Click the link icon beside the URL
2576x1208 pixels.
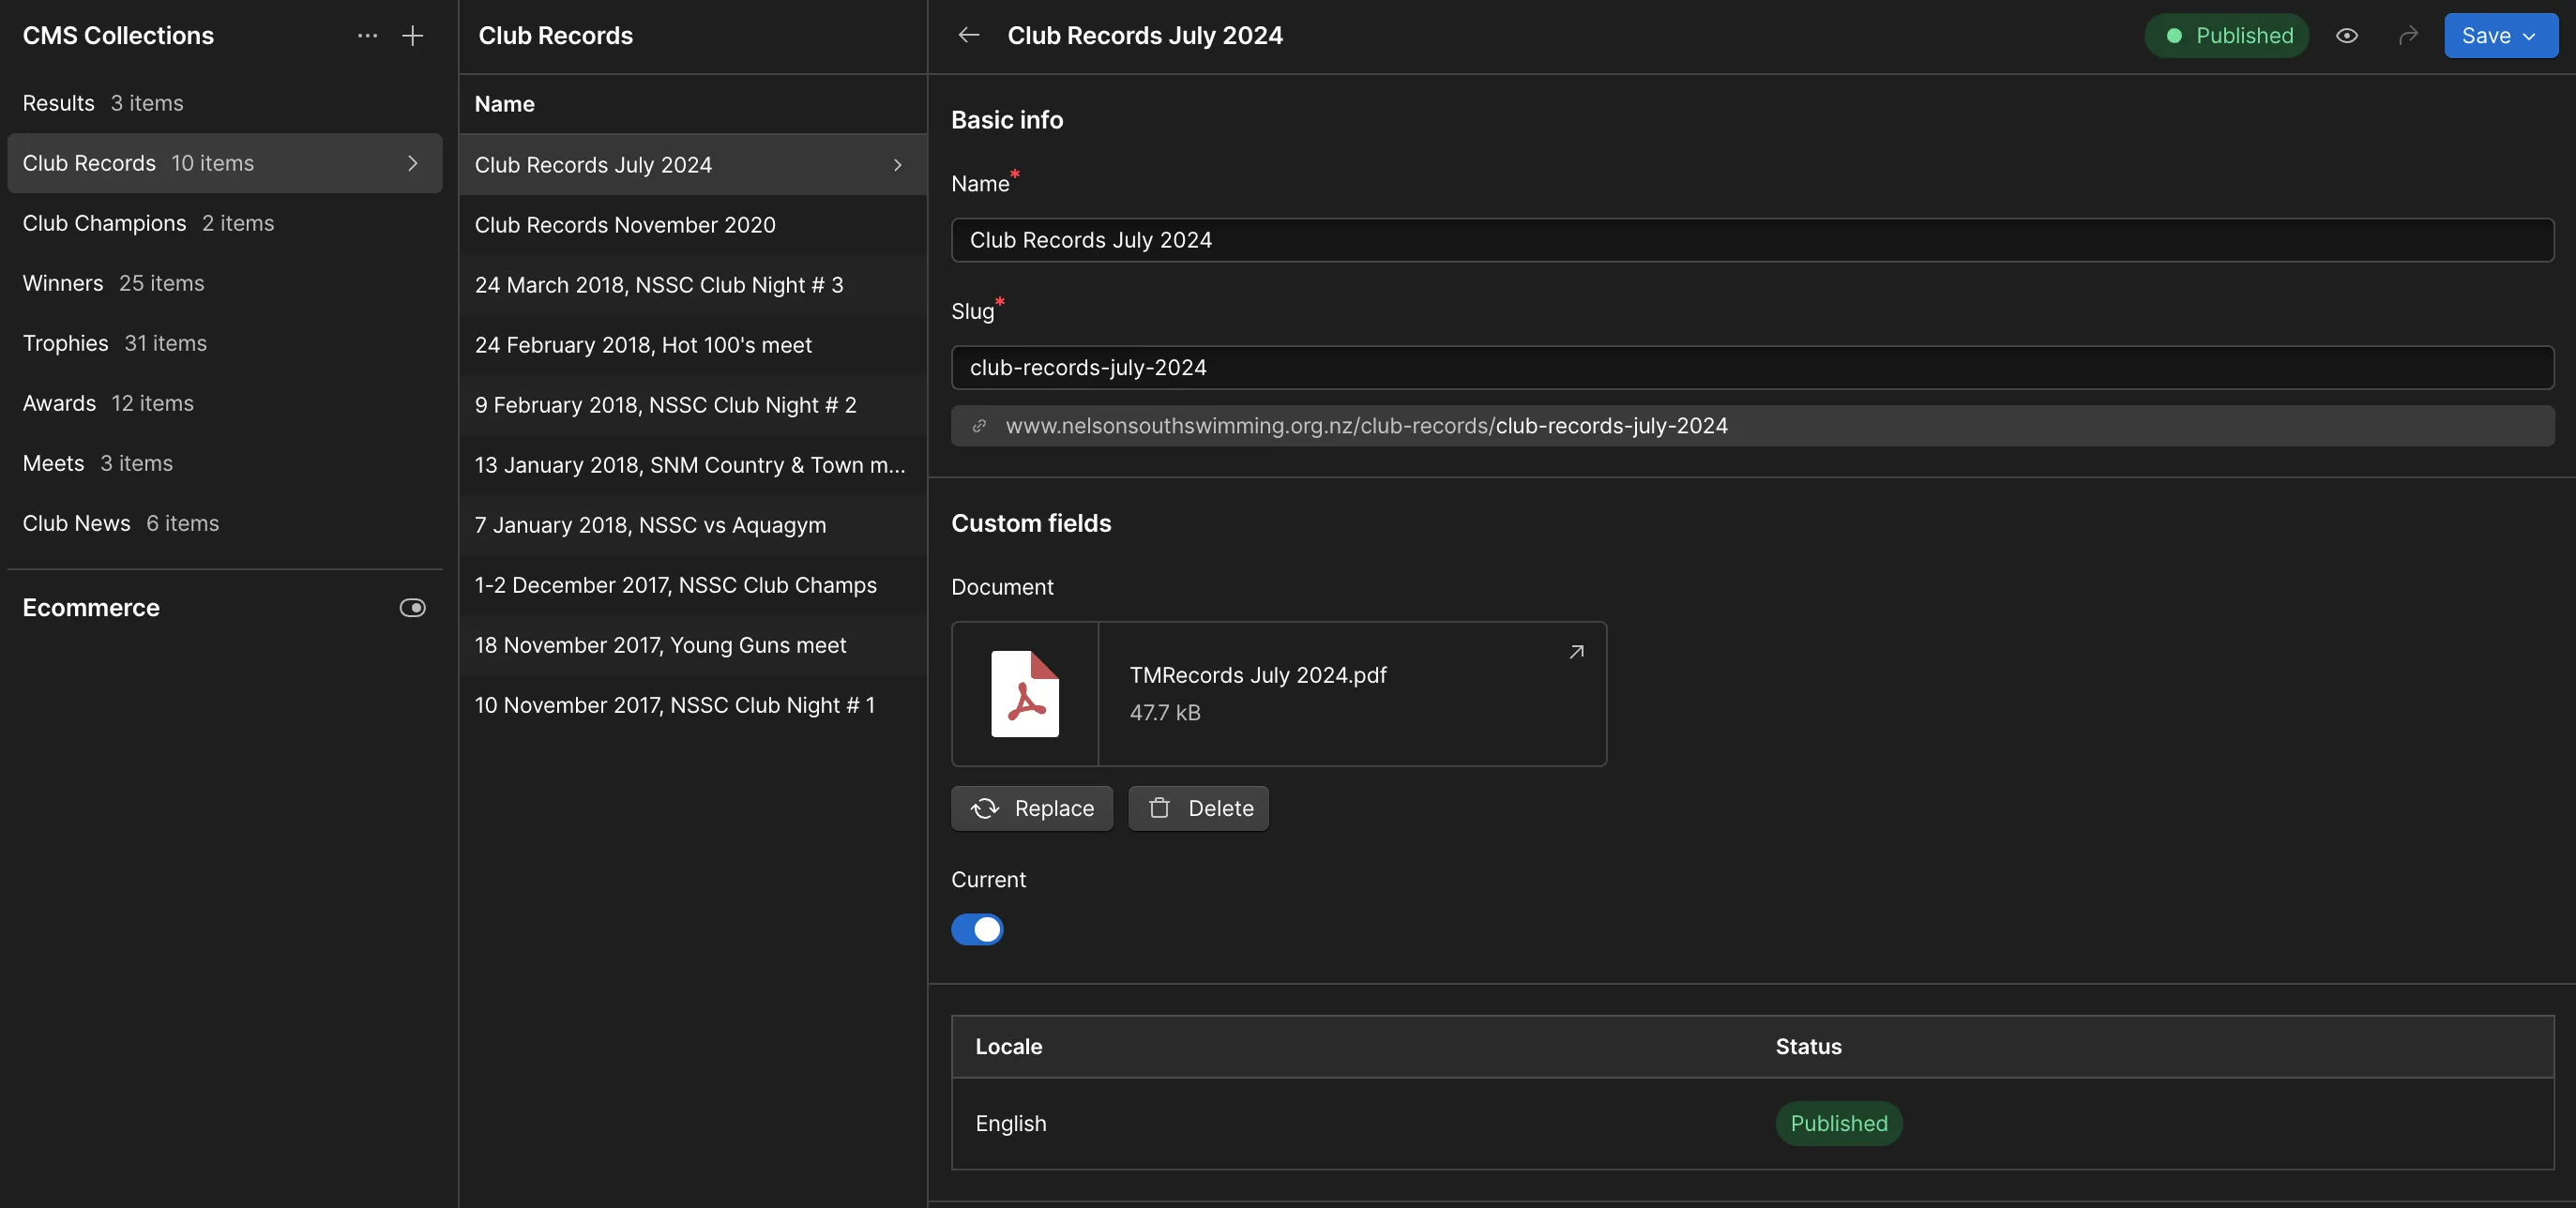(x=979, y=426)
